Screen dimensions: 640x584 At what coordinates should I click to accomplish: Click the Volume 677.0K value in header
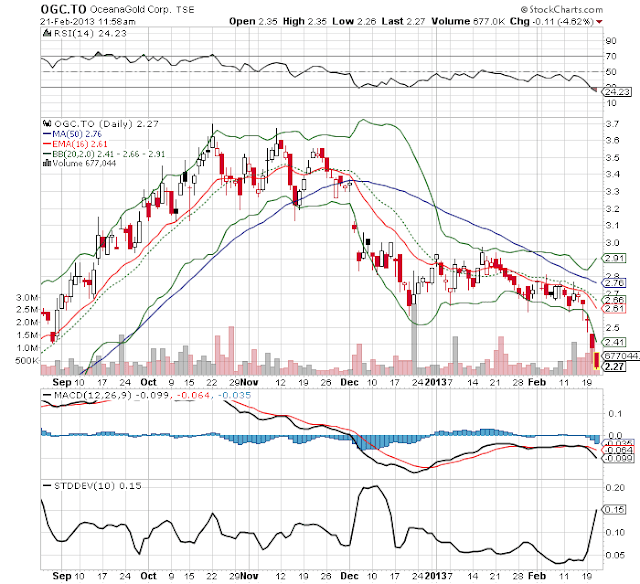pos(468,21)
